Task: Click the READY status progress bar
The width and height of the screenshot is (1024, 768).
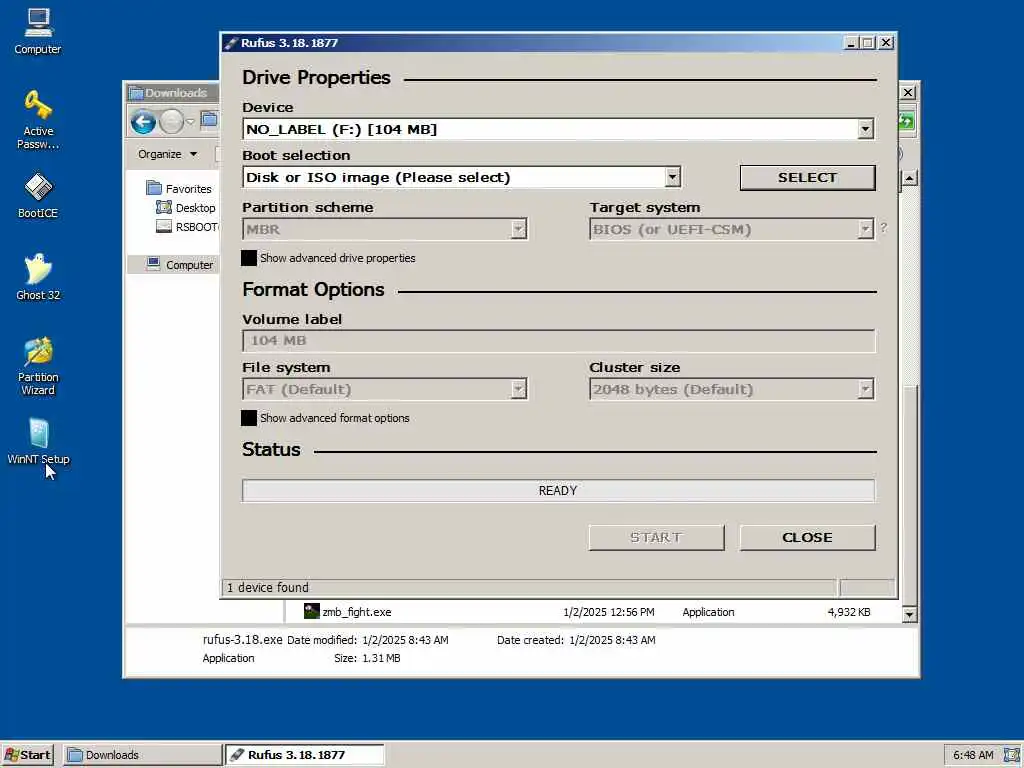Action: tap(558, 490)
